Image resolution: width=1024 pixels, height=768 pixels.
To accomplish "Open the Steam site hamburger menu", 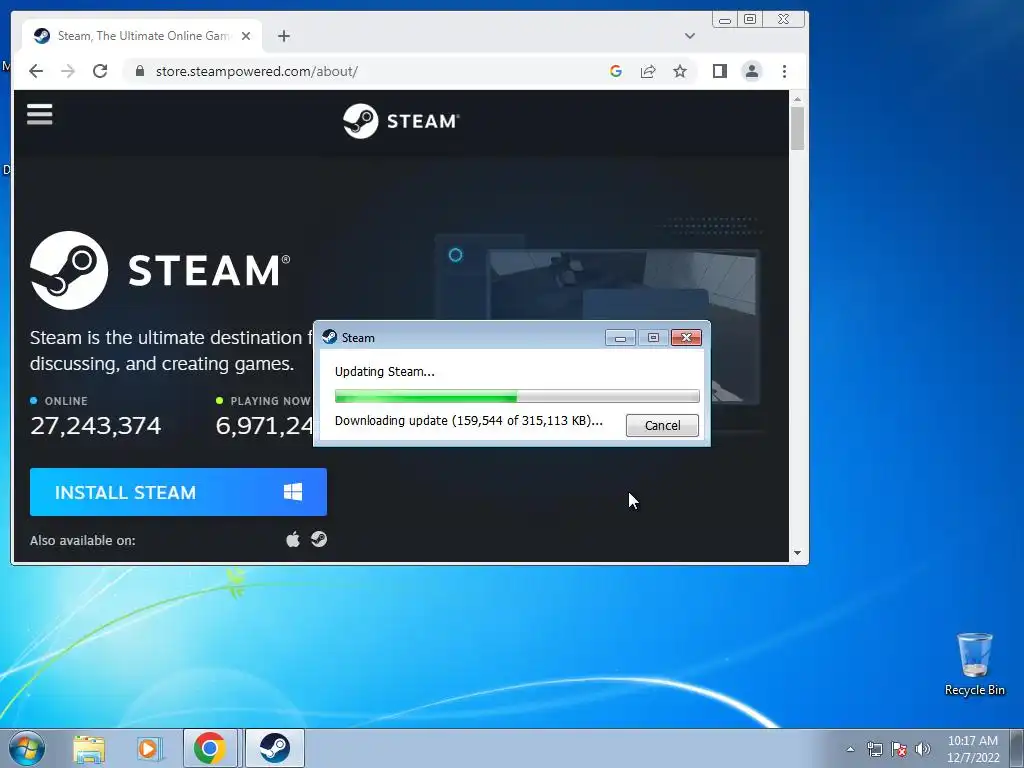I will pyautogui.click(x=39, y=114).
